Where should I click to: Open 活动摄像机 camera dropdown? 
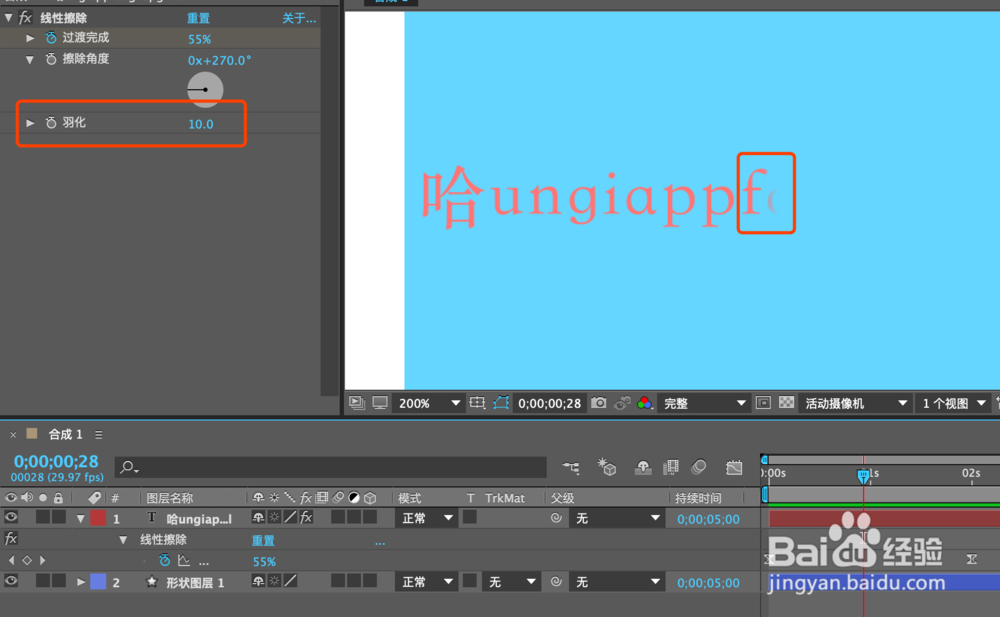(x=855, y=403)
